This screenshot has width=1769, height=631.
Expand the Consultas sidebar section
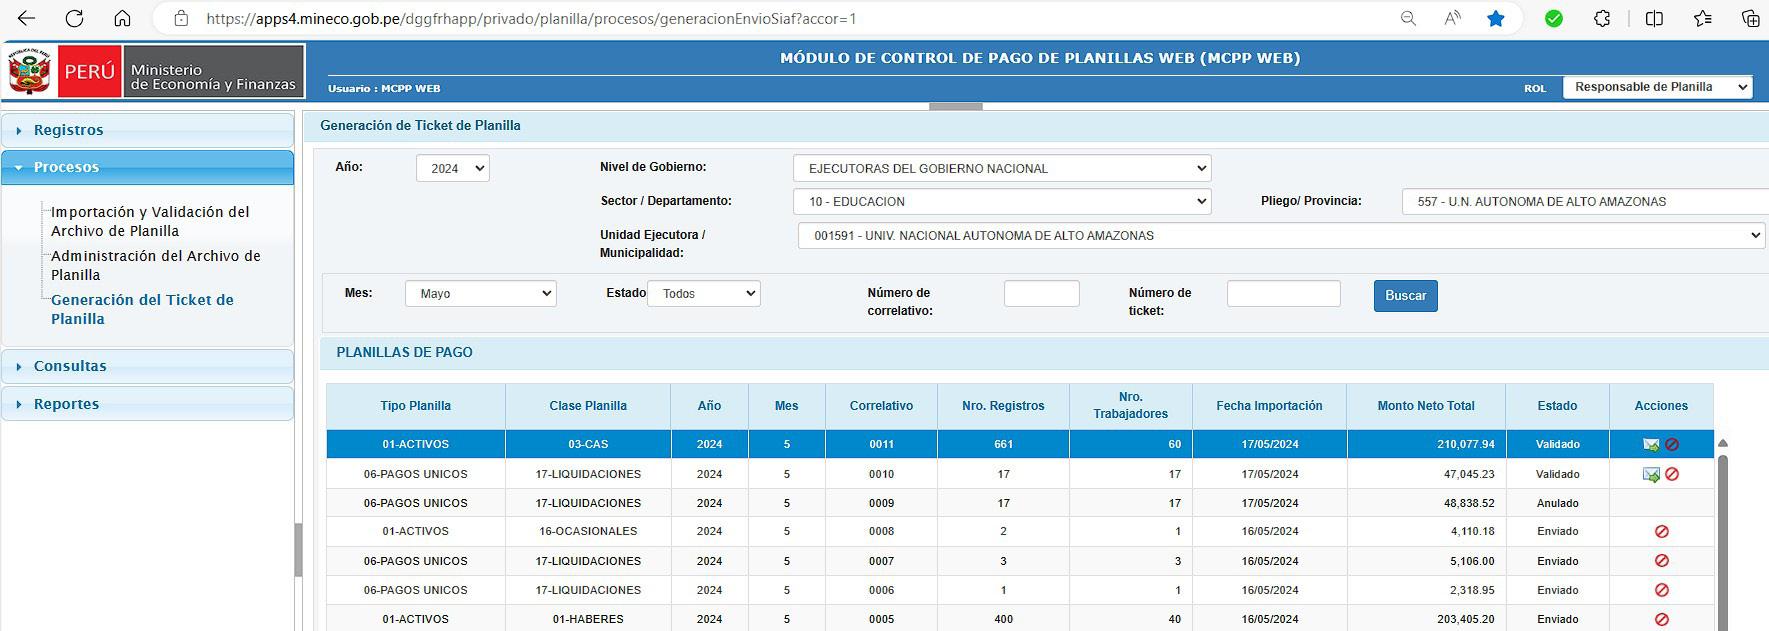148,366
